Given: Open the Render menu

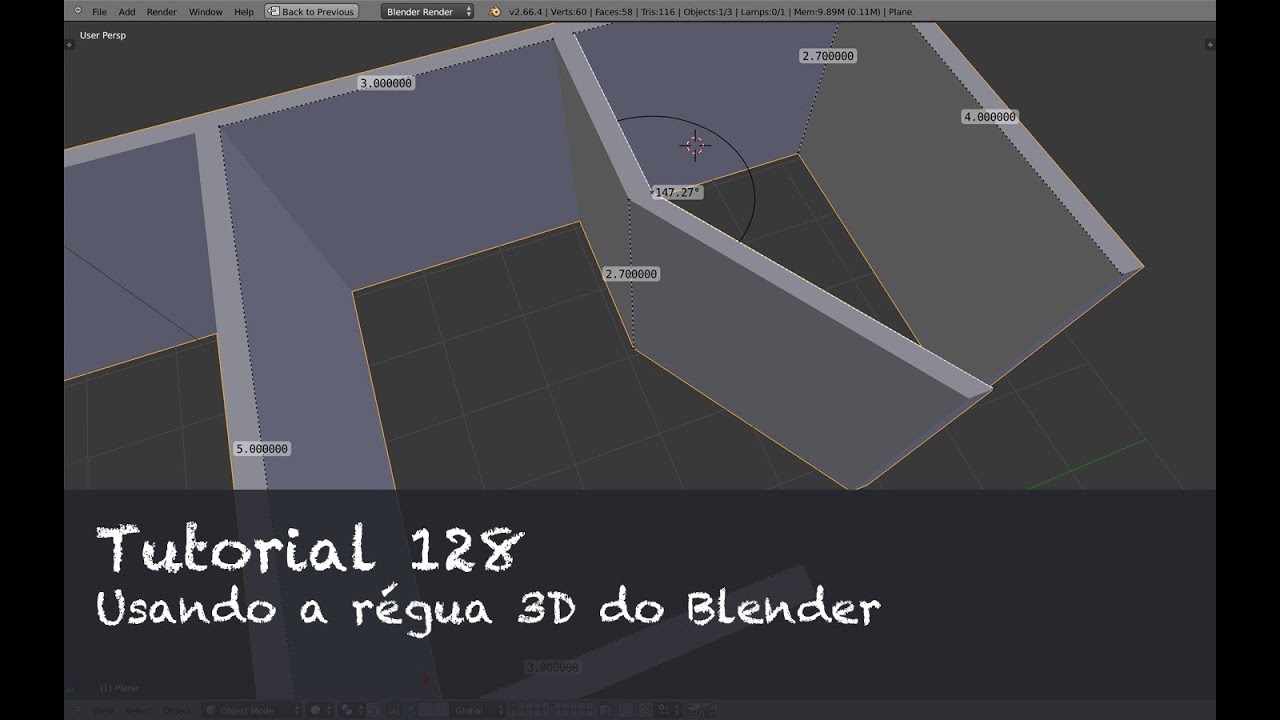Looking at the screenshot, I should click(x=161, y=12).
